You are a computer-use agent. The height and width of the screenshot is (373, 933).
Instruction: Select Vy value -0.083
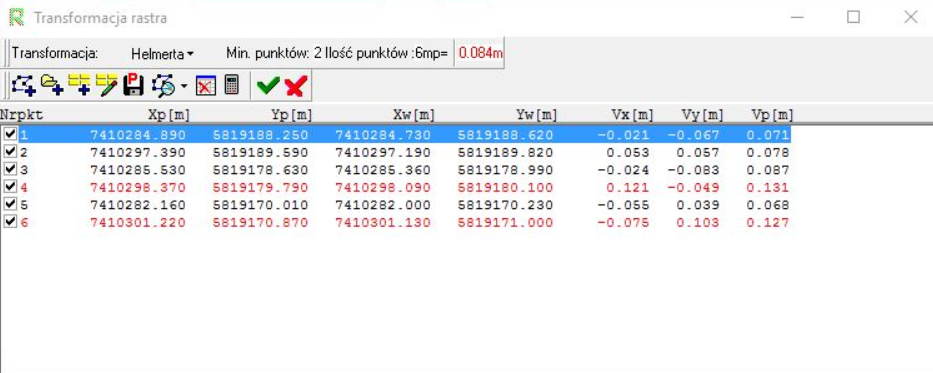pyautogui.click(x=693, y=170)
